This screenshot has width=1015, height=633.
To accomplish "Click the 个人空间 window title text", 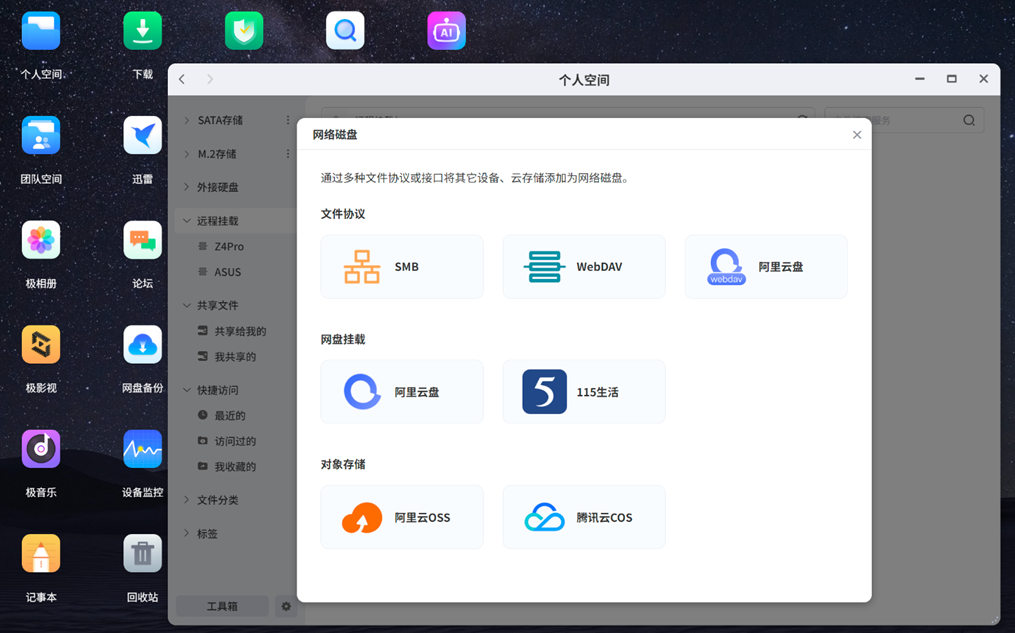I will 584,80.
